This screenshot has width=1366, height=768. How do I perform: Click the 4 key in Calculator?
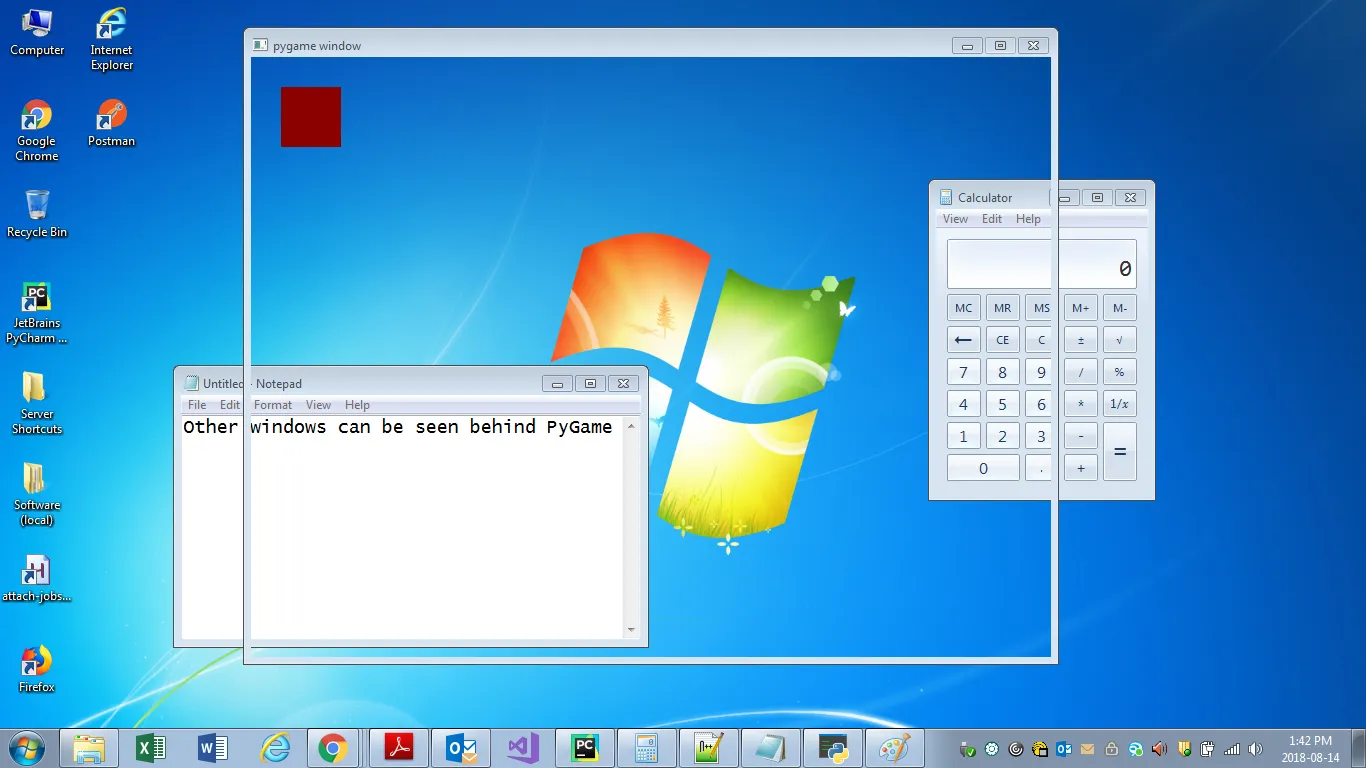click(964, 404)
